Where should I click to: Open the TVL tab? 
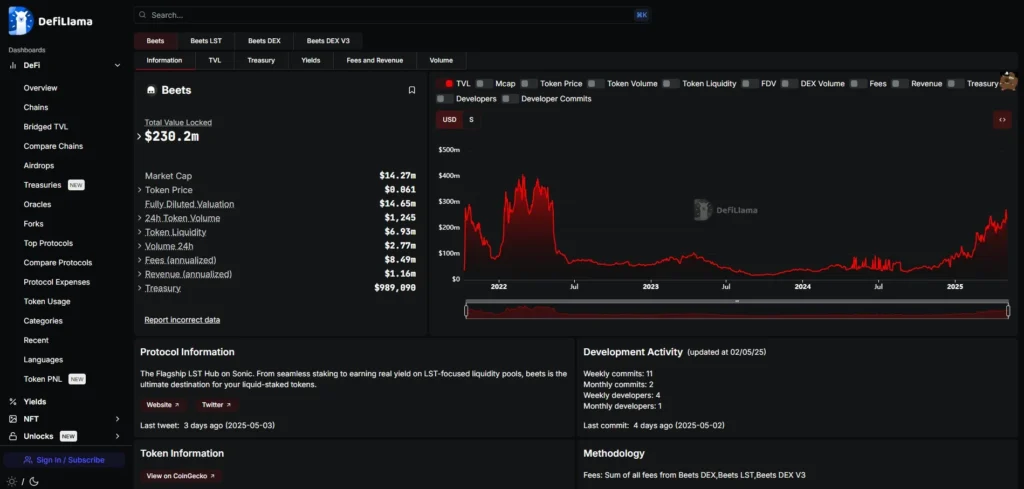[x=215, y=60]
